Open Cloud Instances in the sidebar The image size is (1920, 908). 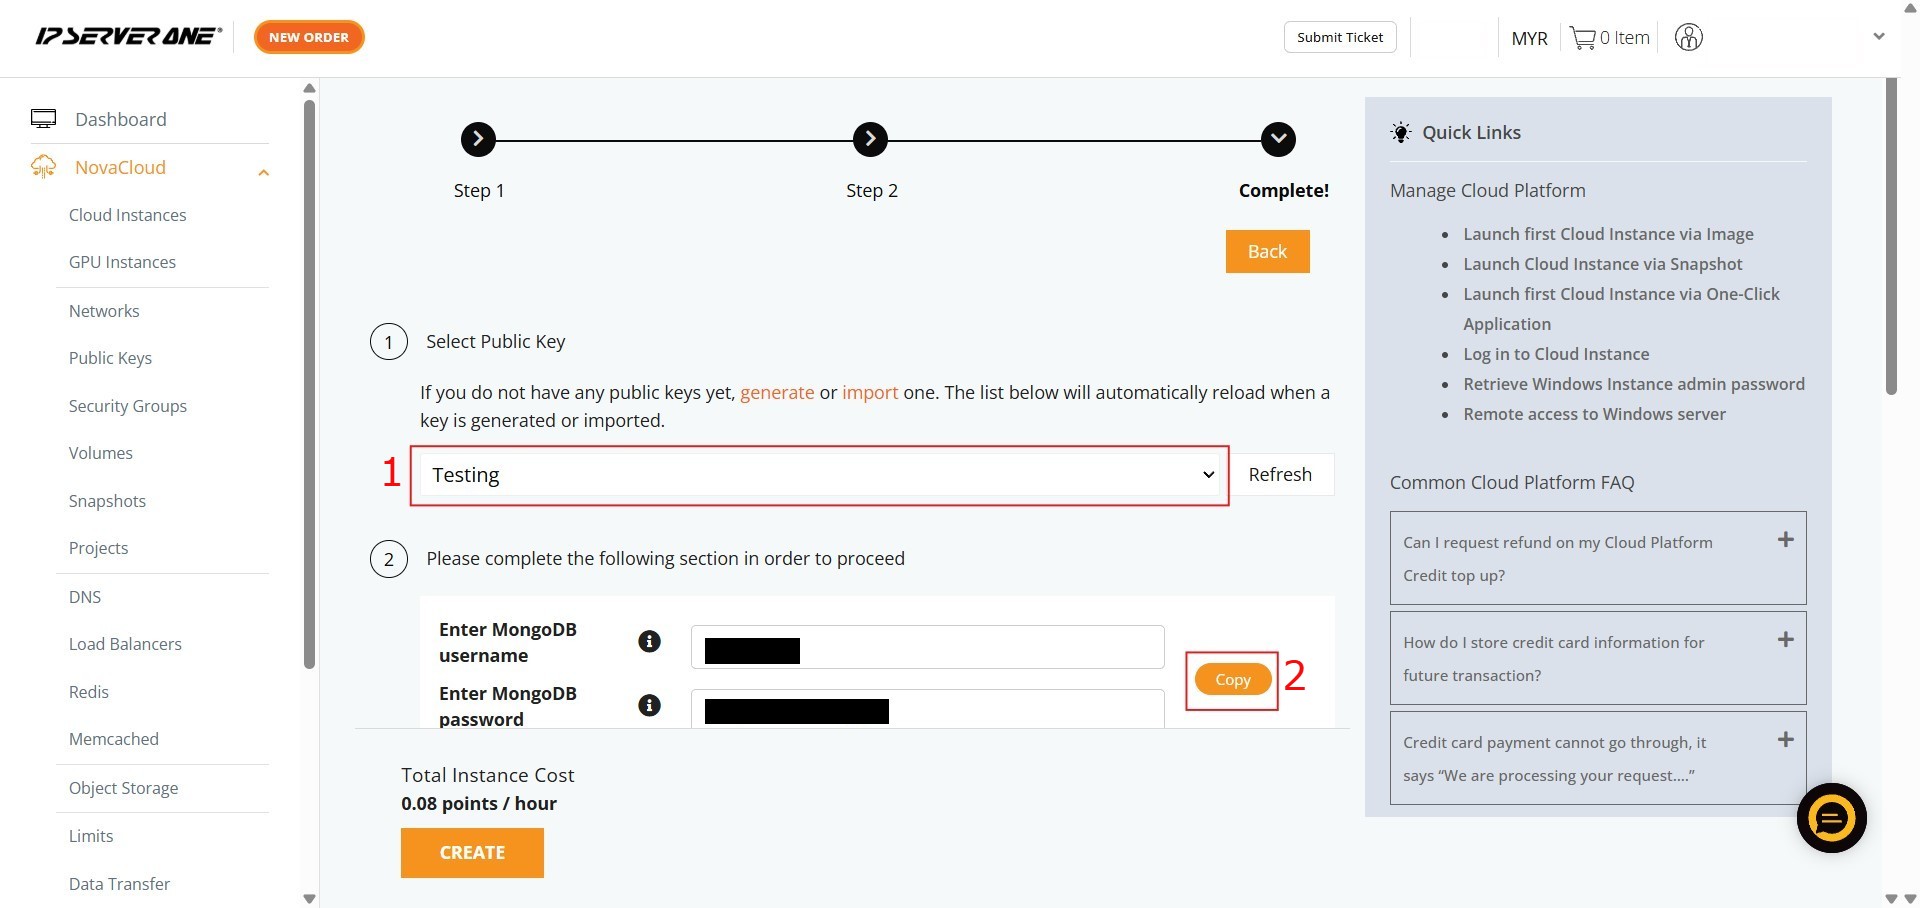click(127, 215)
